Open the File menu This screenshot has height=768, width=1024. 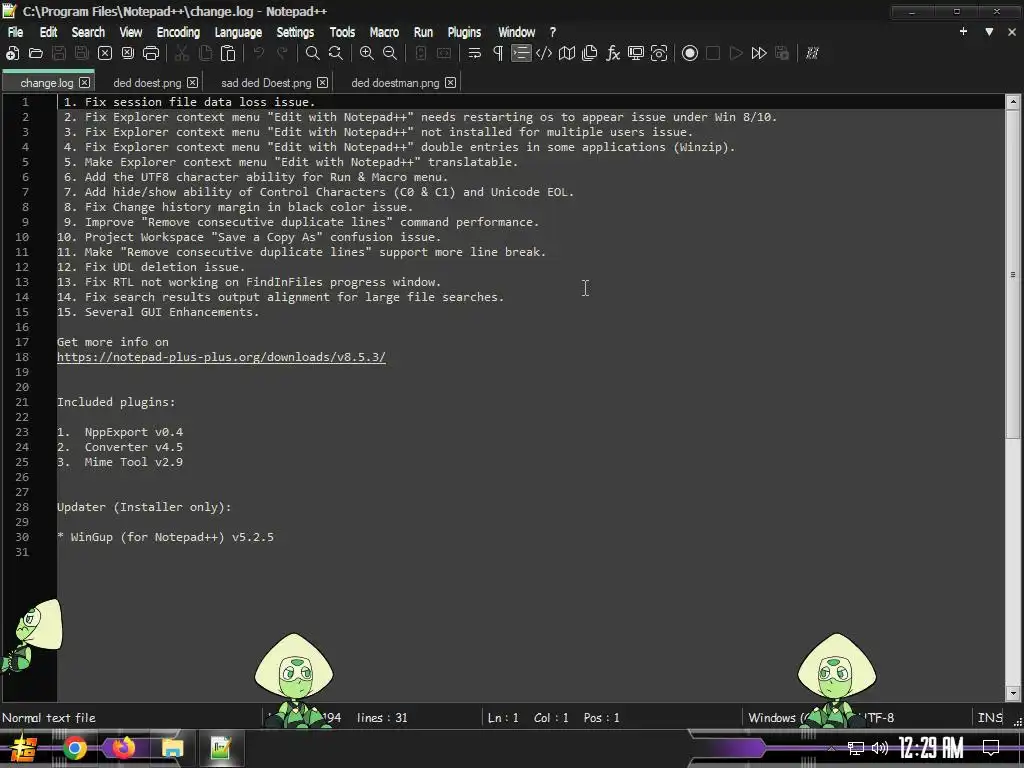15,32
